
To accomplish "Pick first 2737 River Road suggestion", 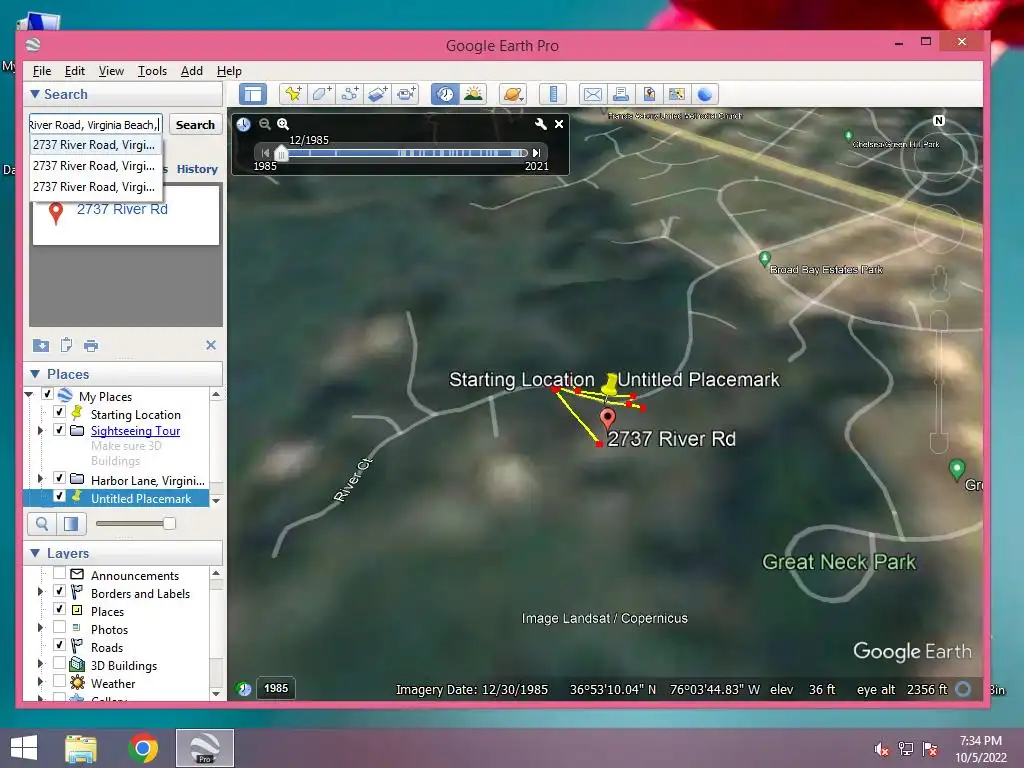I will (95, 145).
